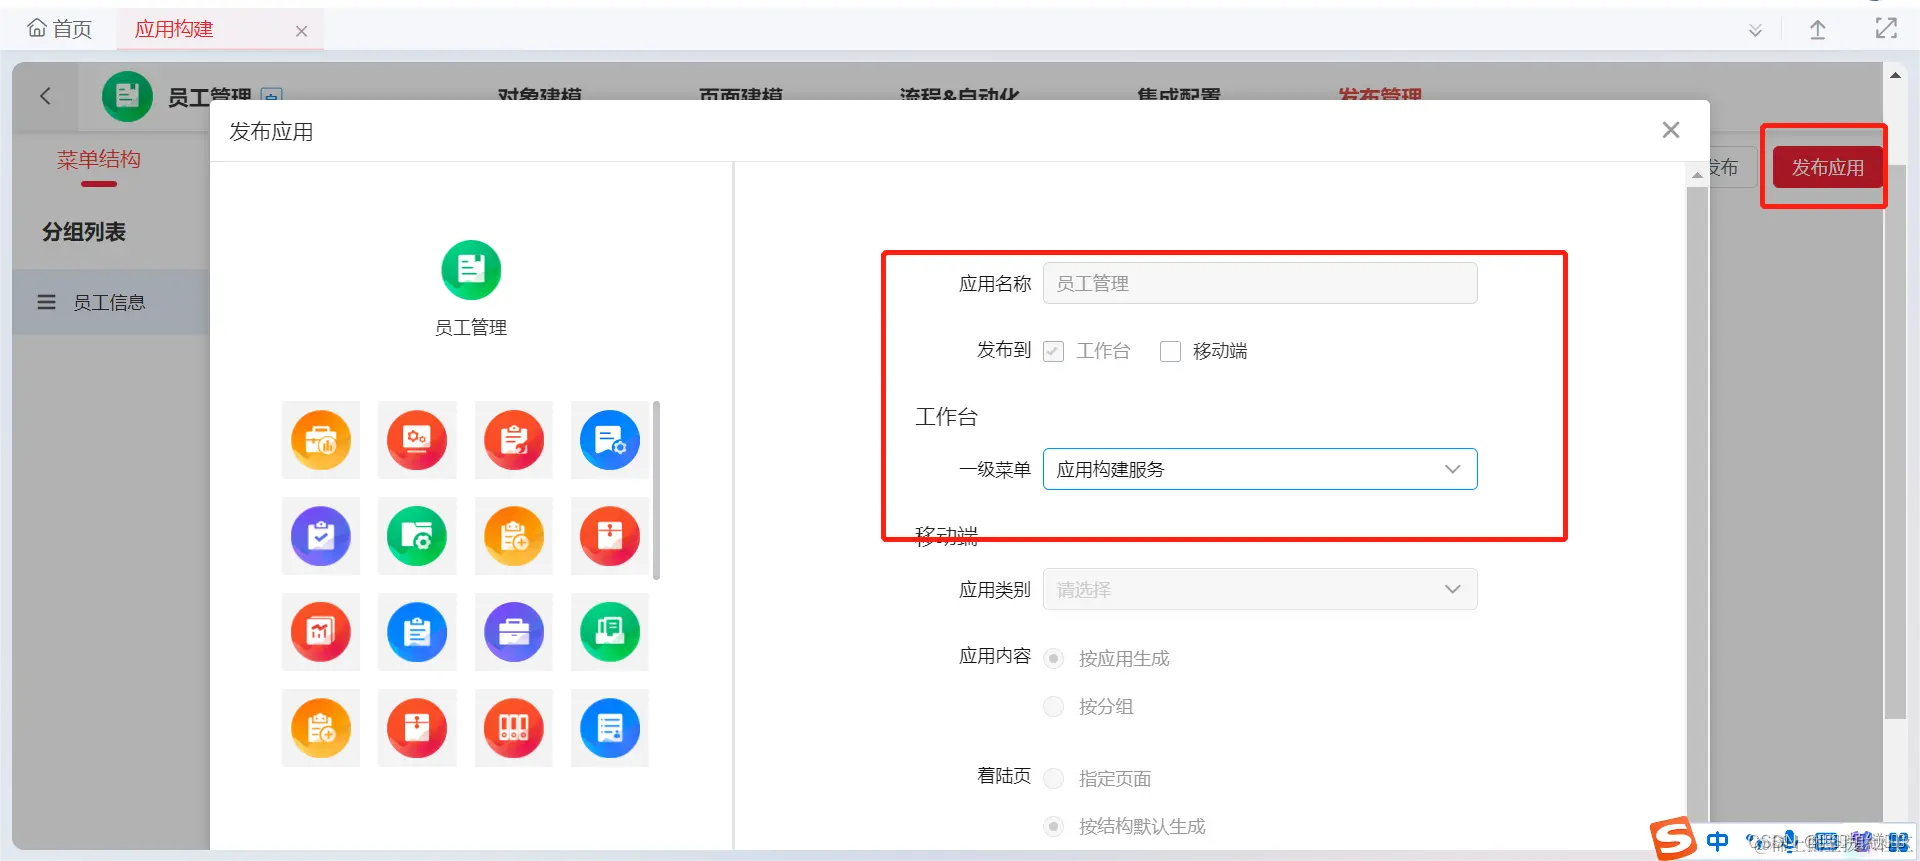Pick the orange clipboard-plus icon beside the green folder
This screenshot has width=1920, height=861.
(x=514, y=536)
